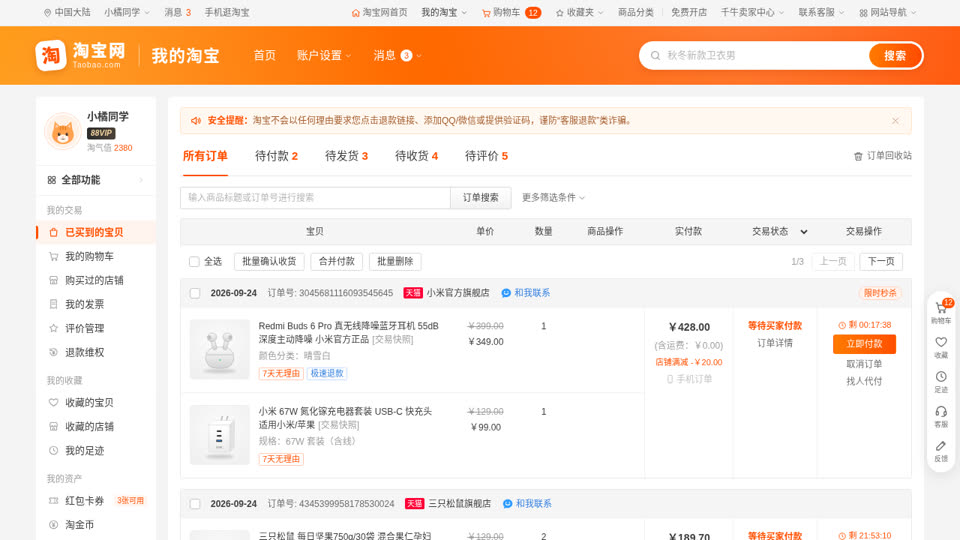Switch to the 待付款 tab
The height and width of the screenshot is (540, 960).
[x=276, y=156]
